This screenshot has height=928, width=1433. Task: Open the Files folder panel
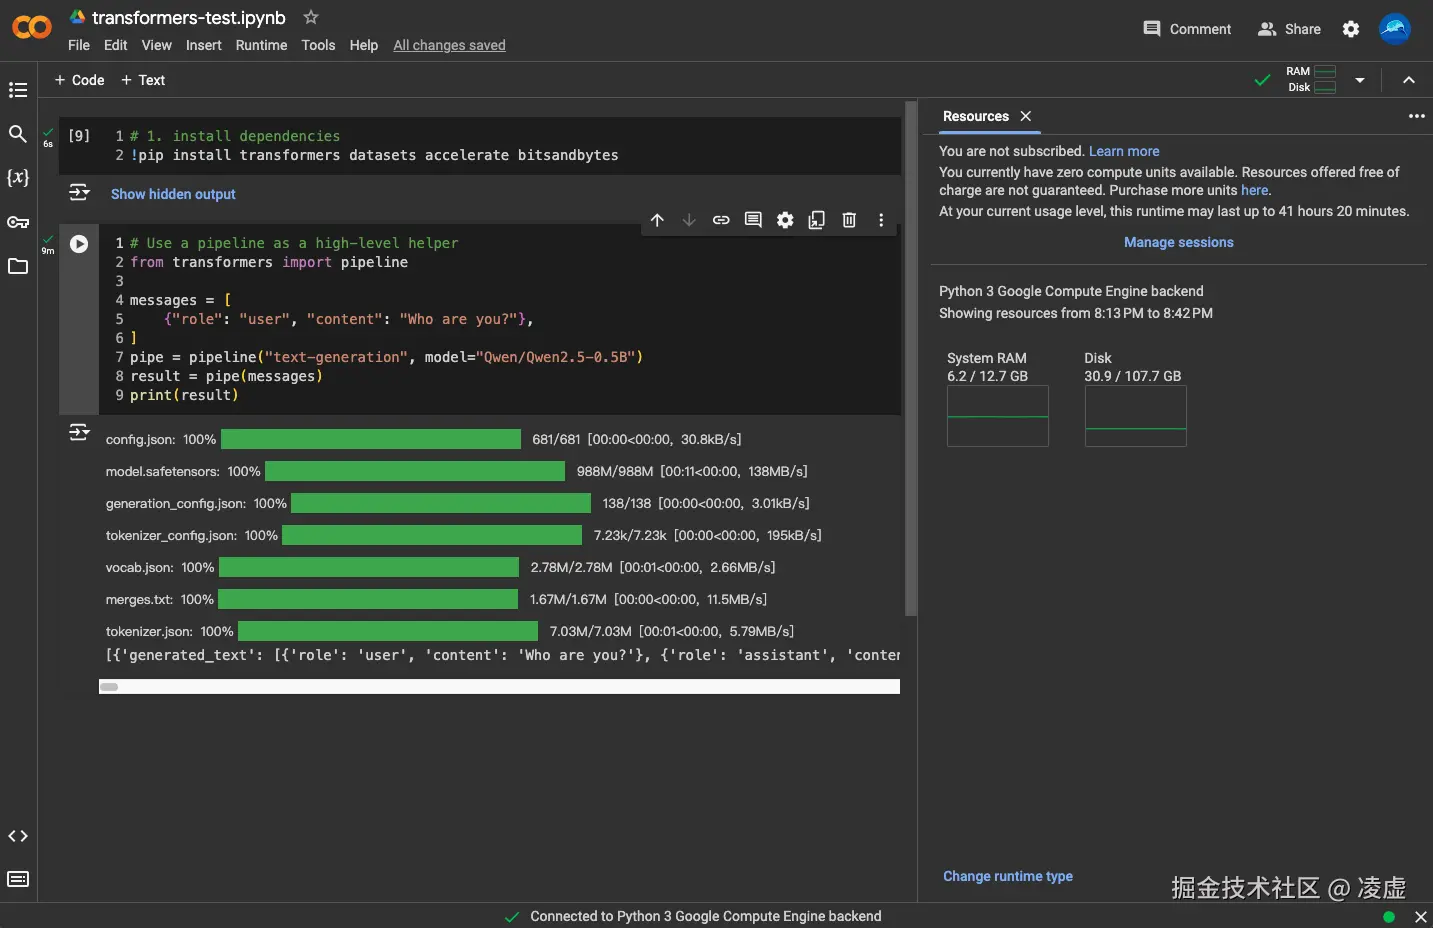coord(17,266)
